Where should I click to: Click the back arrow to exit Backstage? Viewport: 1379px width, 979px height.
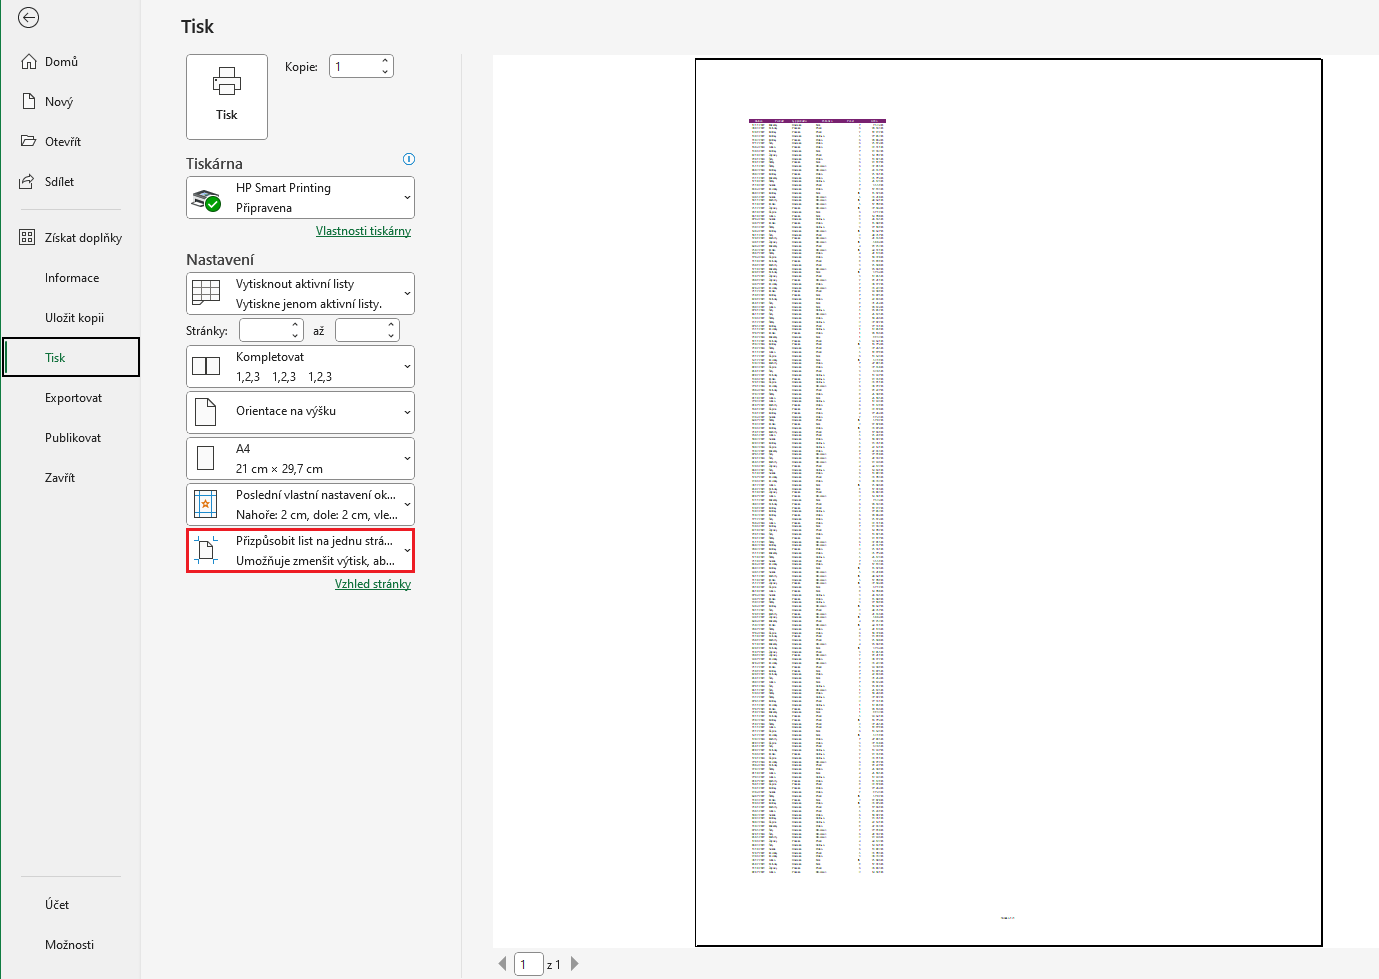click(29, 18)
